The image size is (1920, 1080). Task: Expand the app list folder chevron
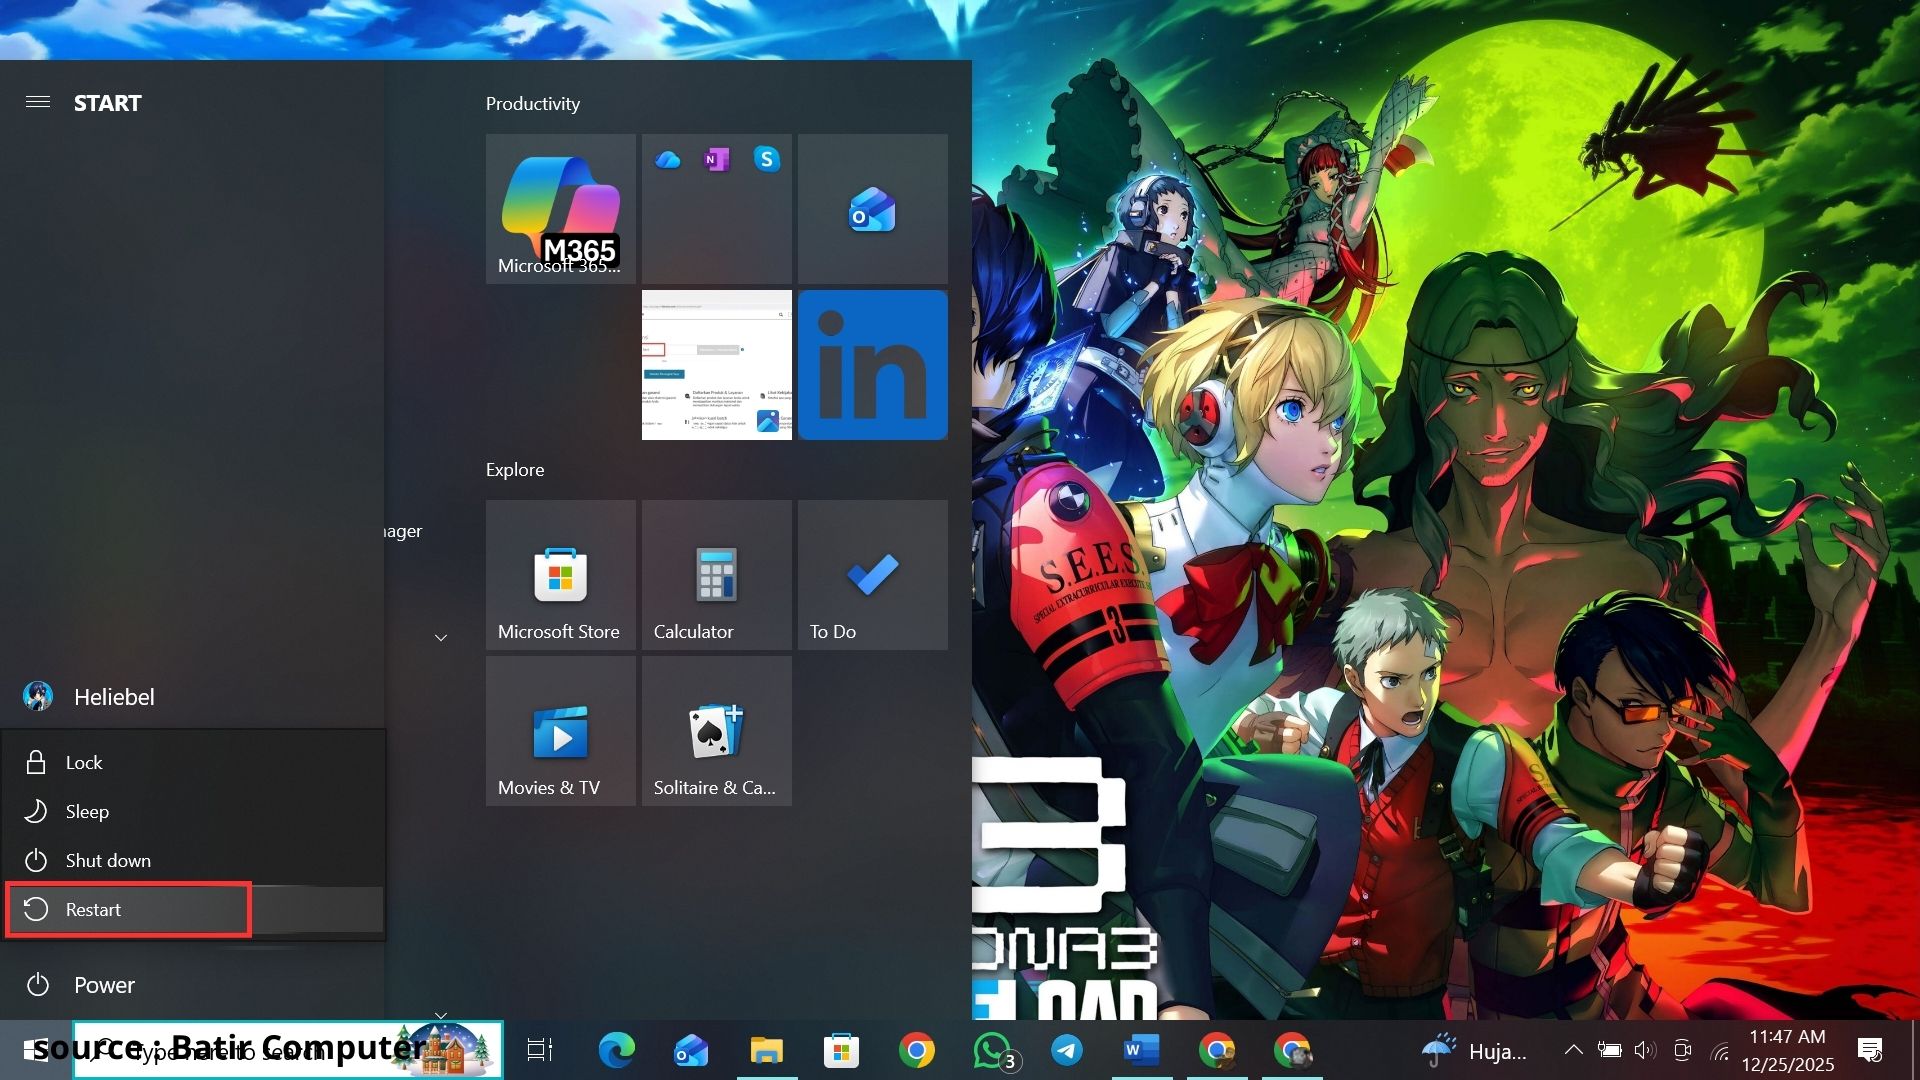[x=441, y=638]
